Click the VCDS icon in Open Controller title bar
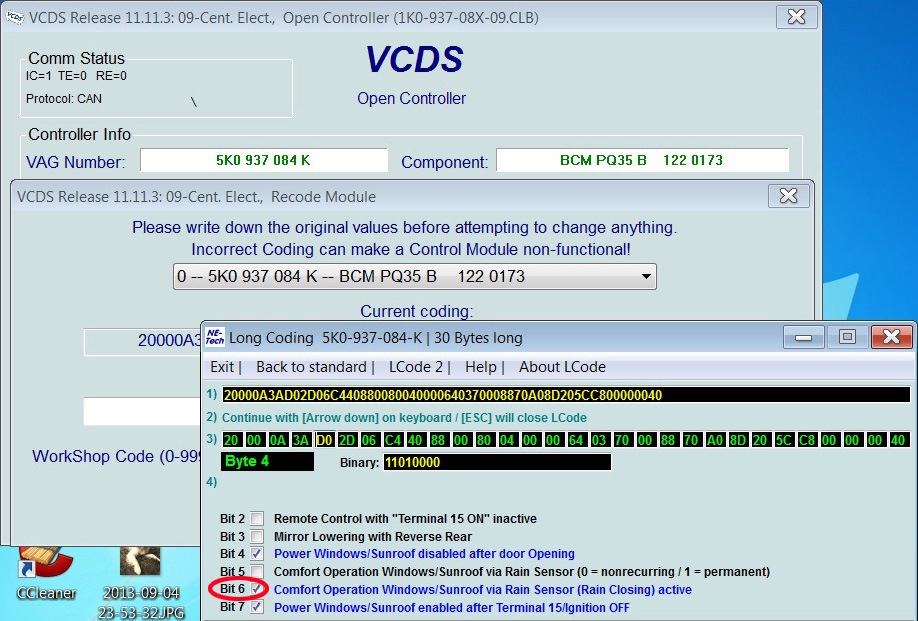This screenshot has width=918, height=621. [15, 18]
